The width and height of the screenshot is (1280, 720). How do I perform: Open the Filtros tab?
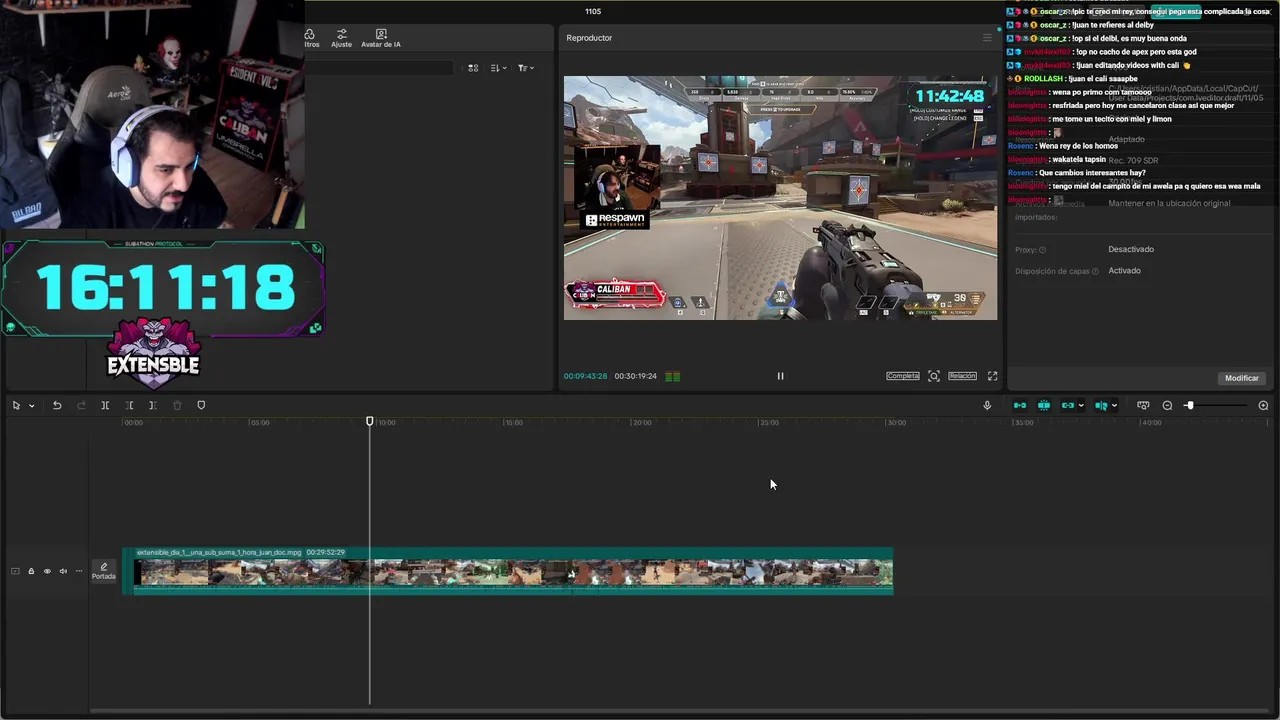coord(311,38)
